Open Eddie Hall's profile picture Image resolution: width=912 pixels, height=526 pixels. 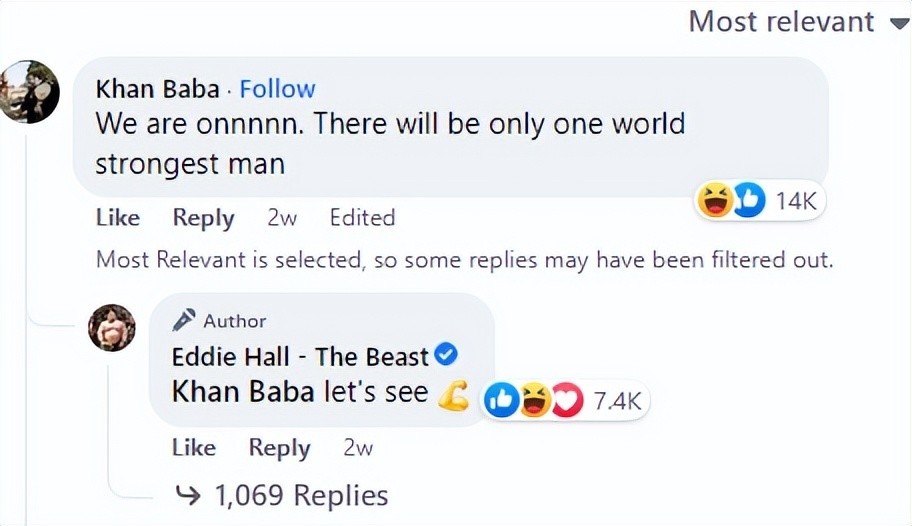click(x=111, y=328)
